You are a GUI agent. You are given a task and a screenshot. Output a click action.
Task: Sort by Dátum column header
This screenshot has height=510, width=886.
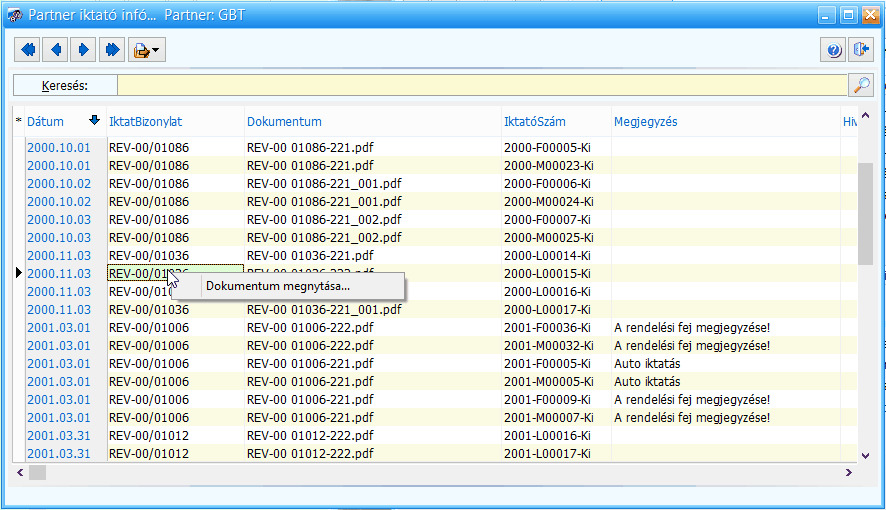point(45,121)
